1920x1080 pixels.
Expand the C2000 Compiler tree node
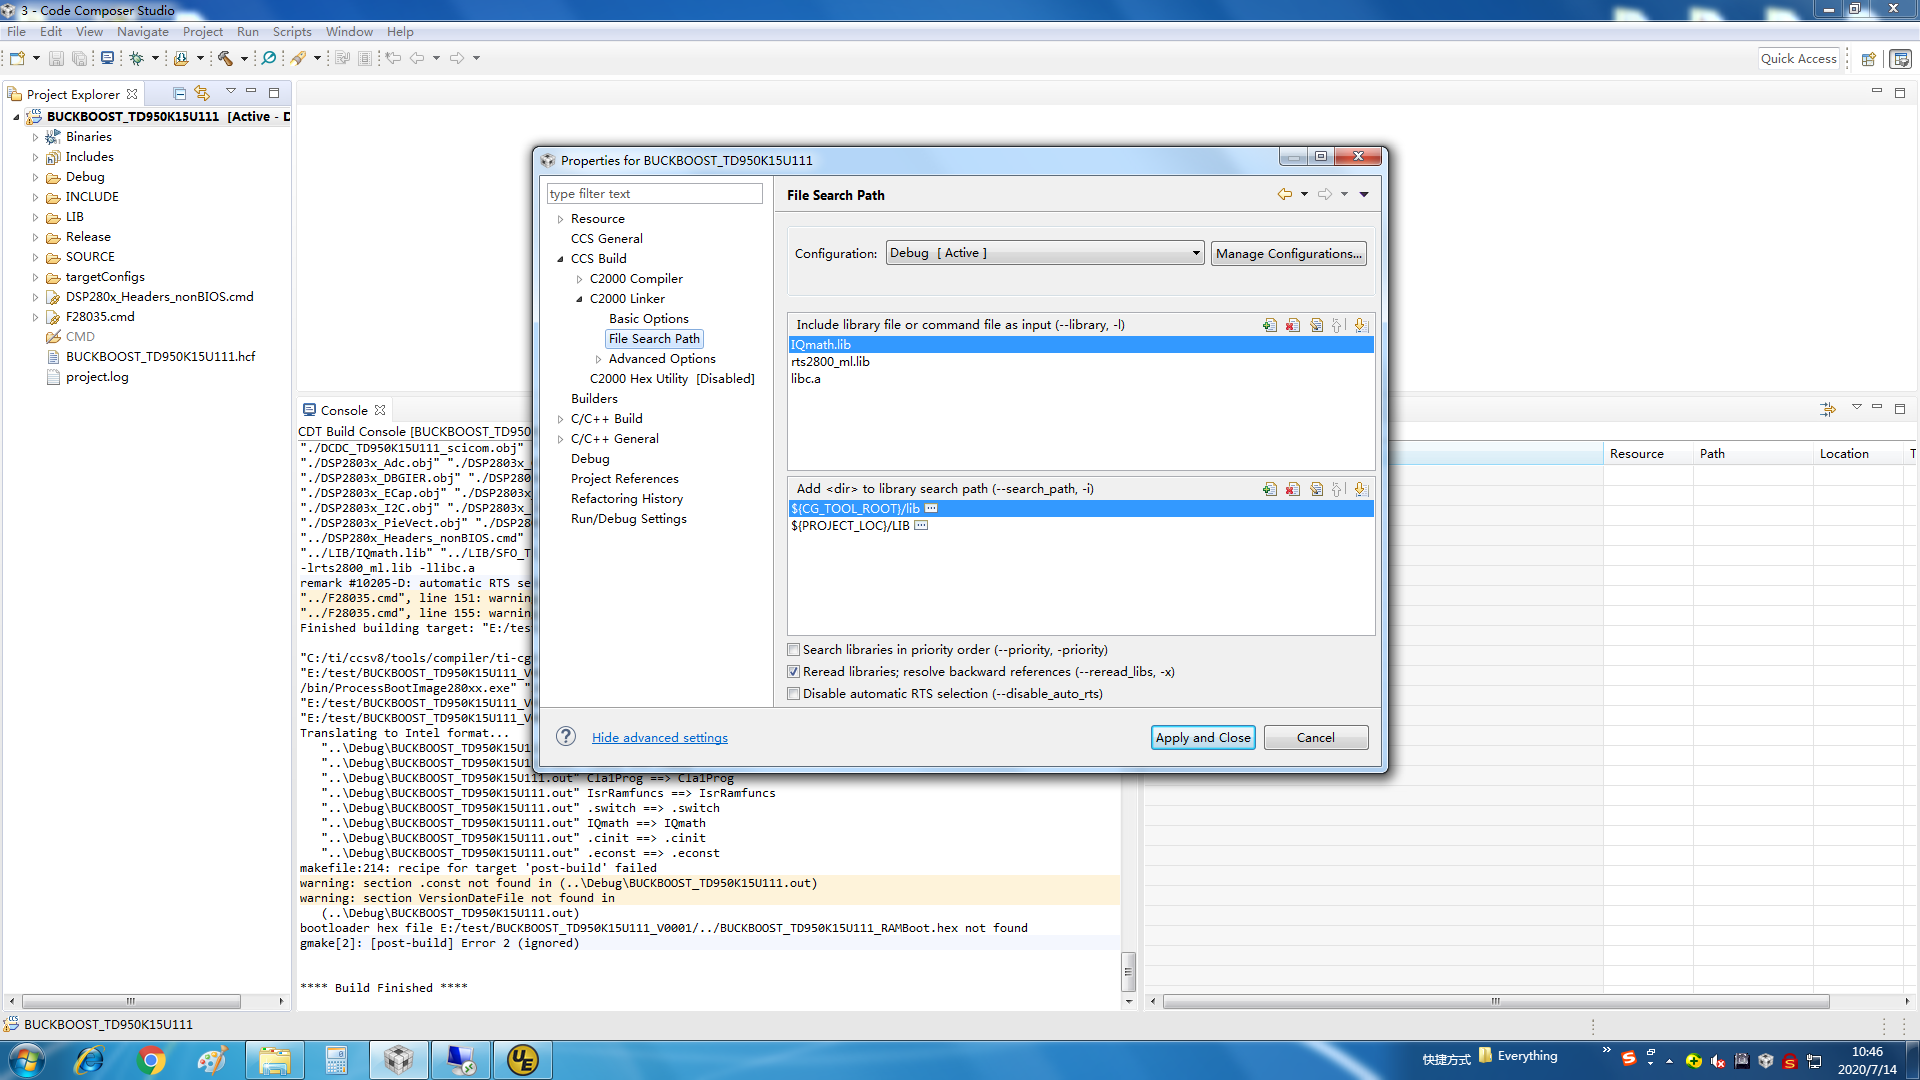[x=579, y=278]
